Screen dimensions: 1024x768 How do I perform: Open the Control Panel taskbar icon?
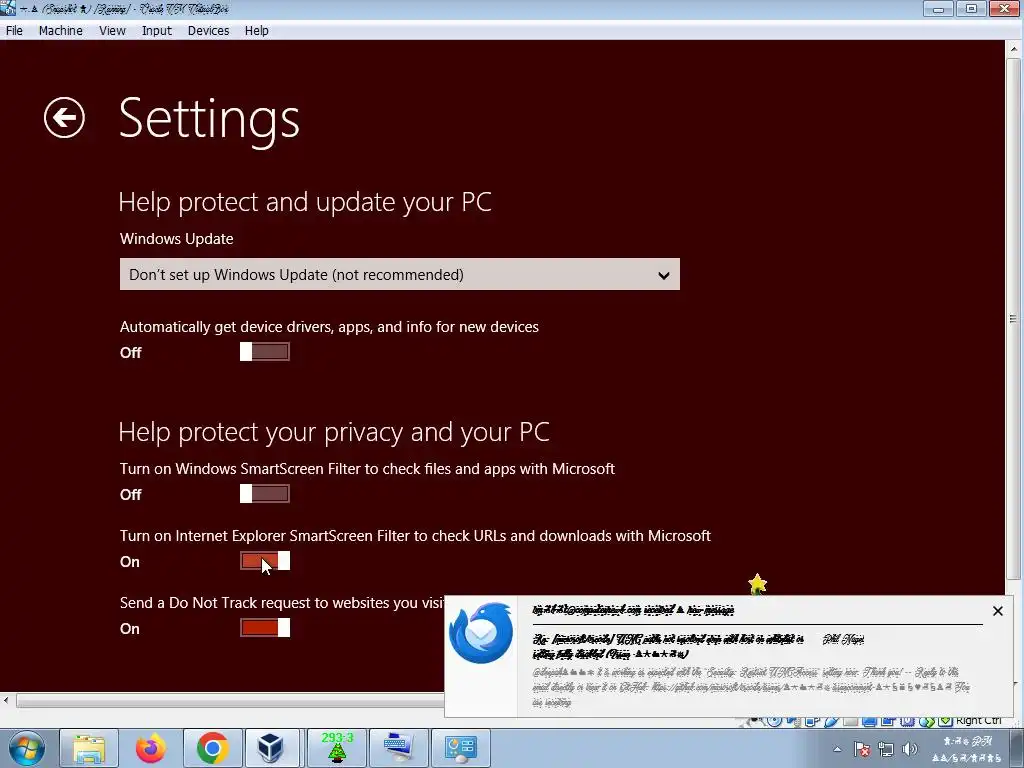point(461,748)
